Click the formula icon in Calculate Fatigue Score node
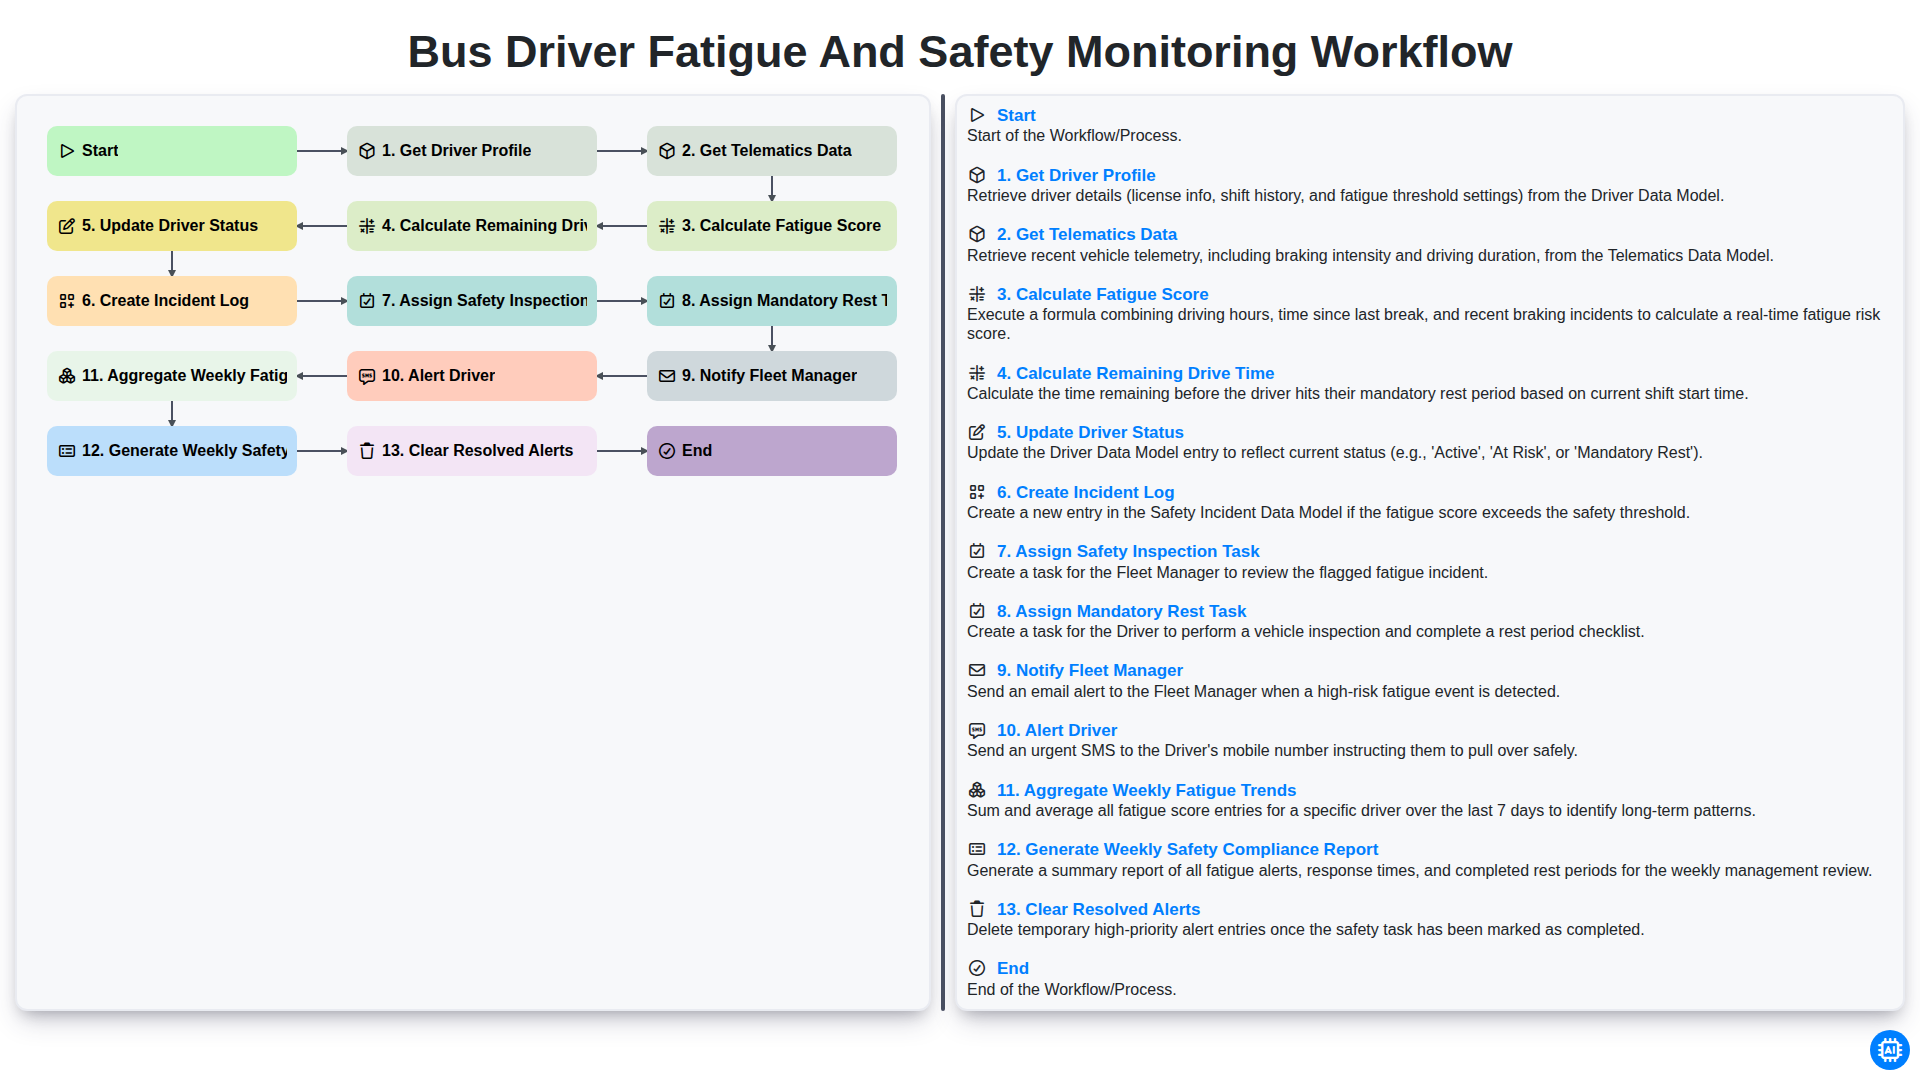The image size is (1920, 1080). click(667, 226)
